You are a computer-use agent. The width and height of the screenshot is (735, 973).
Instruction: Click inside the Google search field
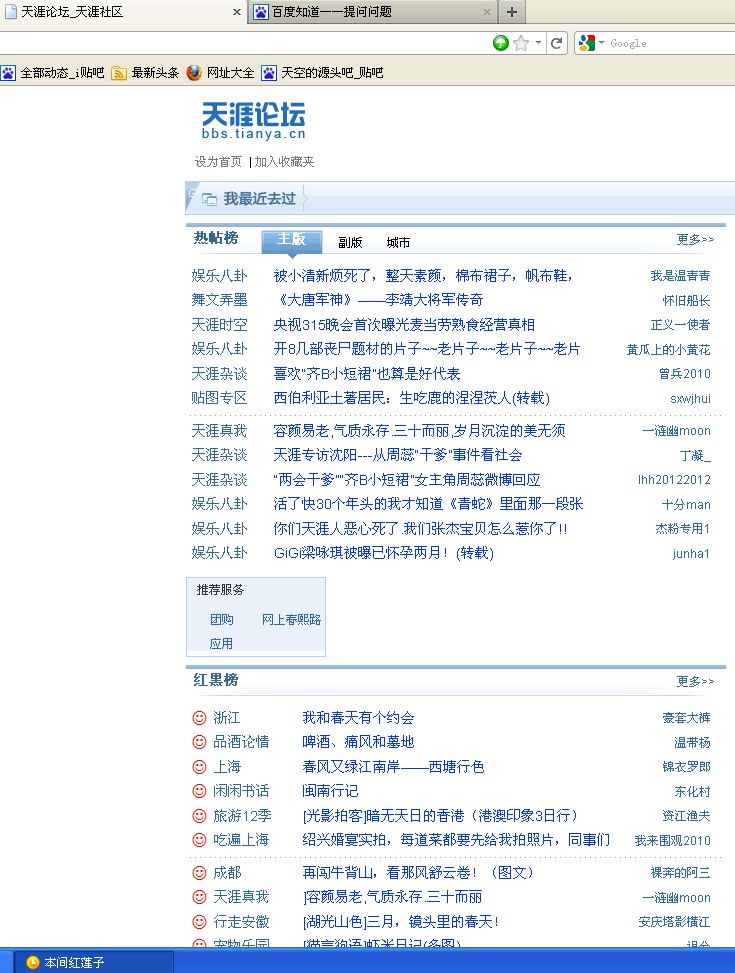click(665, 43)
